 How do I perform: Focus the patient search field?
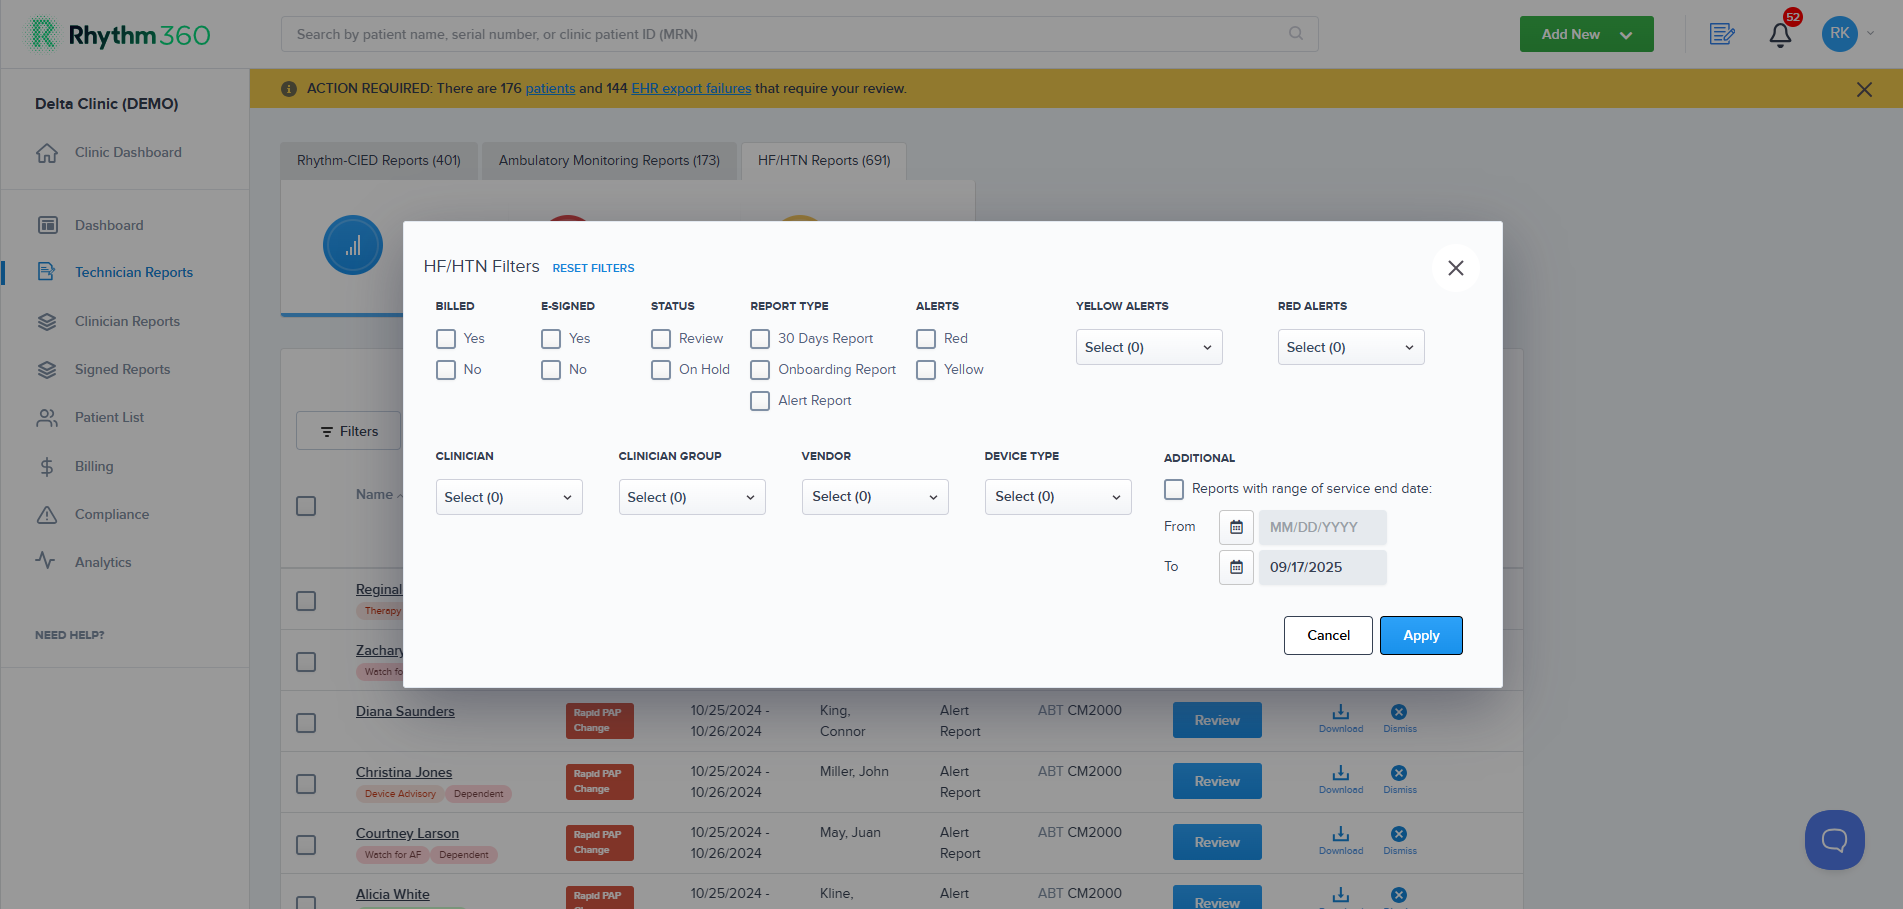tap(800, 34)
